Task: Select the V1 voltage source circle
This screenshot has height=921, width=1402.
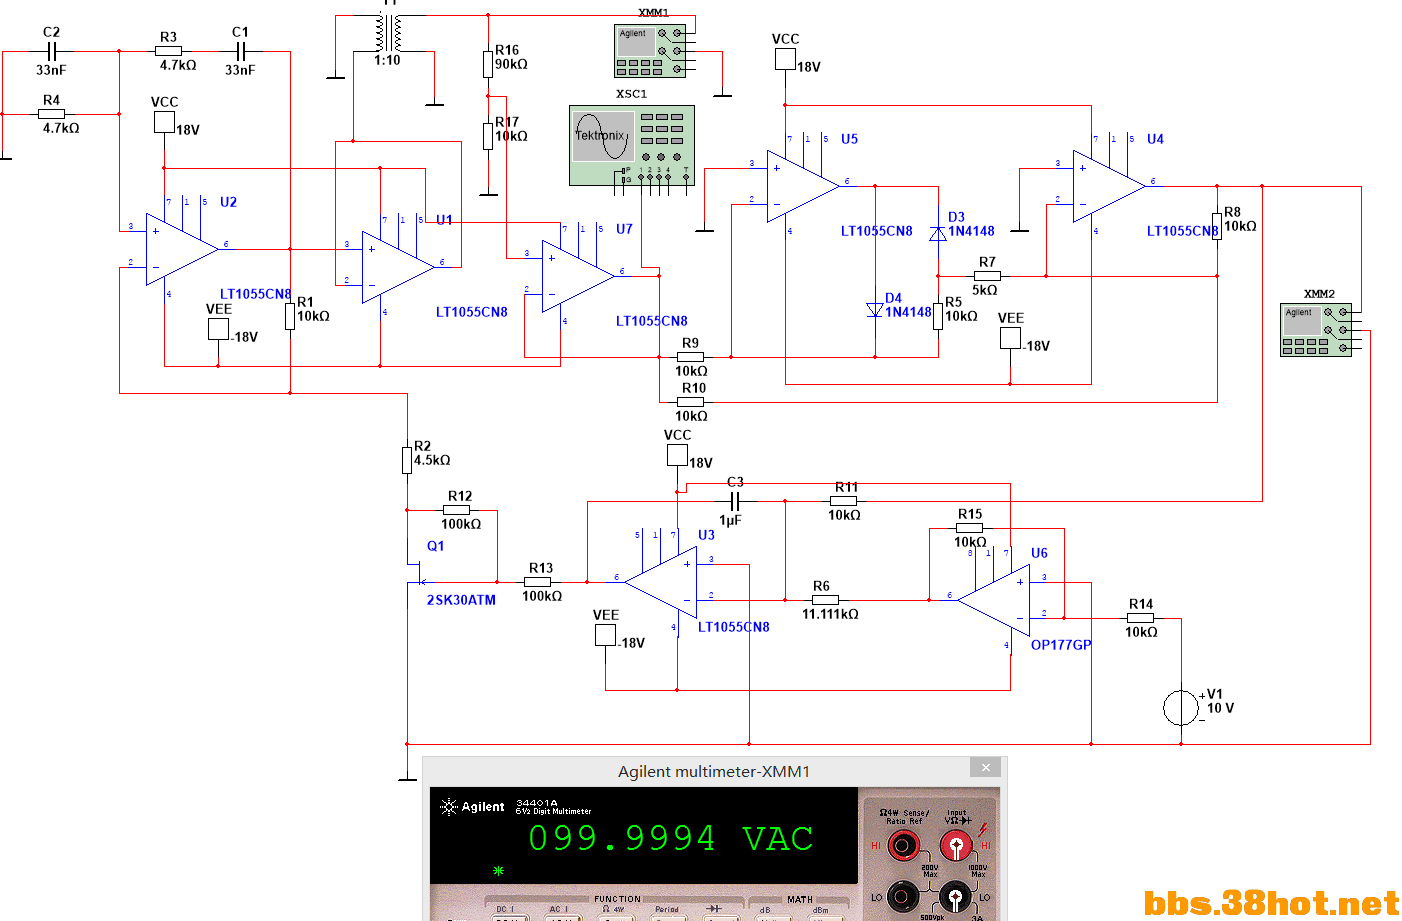Action: pos(1181,708)
